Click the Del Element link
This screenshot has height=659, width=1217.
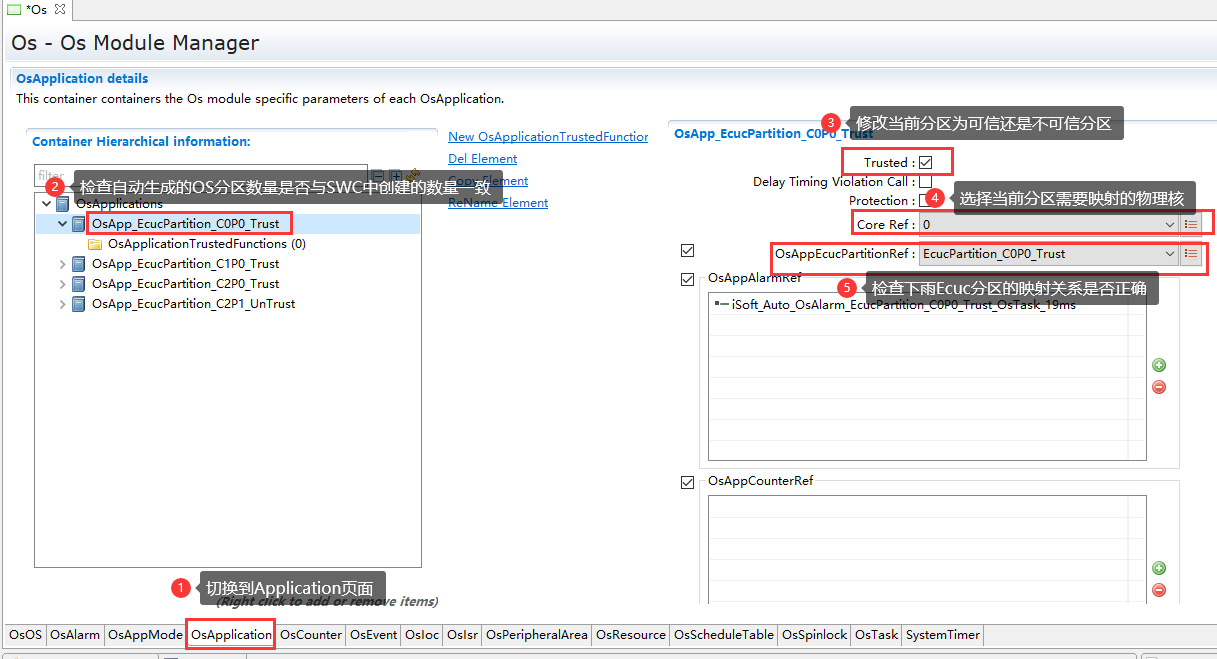point(482,159)
